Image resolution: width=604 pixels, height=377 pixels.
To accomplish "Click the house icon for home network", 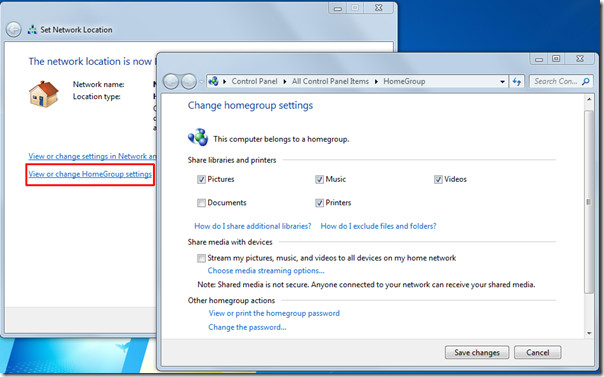I will (x=44, y=94).
